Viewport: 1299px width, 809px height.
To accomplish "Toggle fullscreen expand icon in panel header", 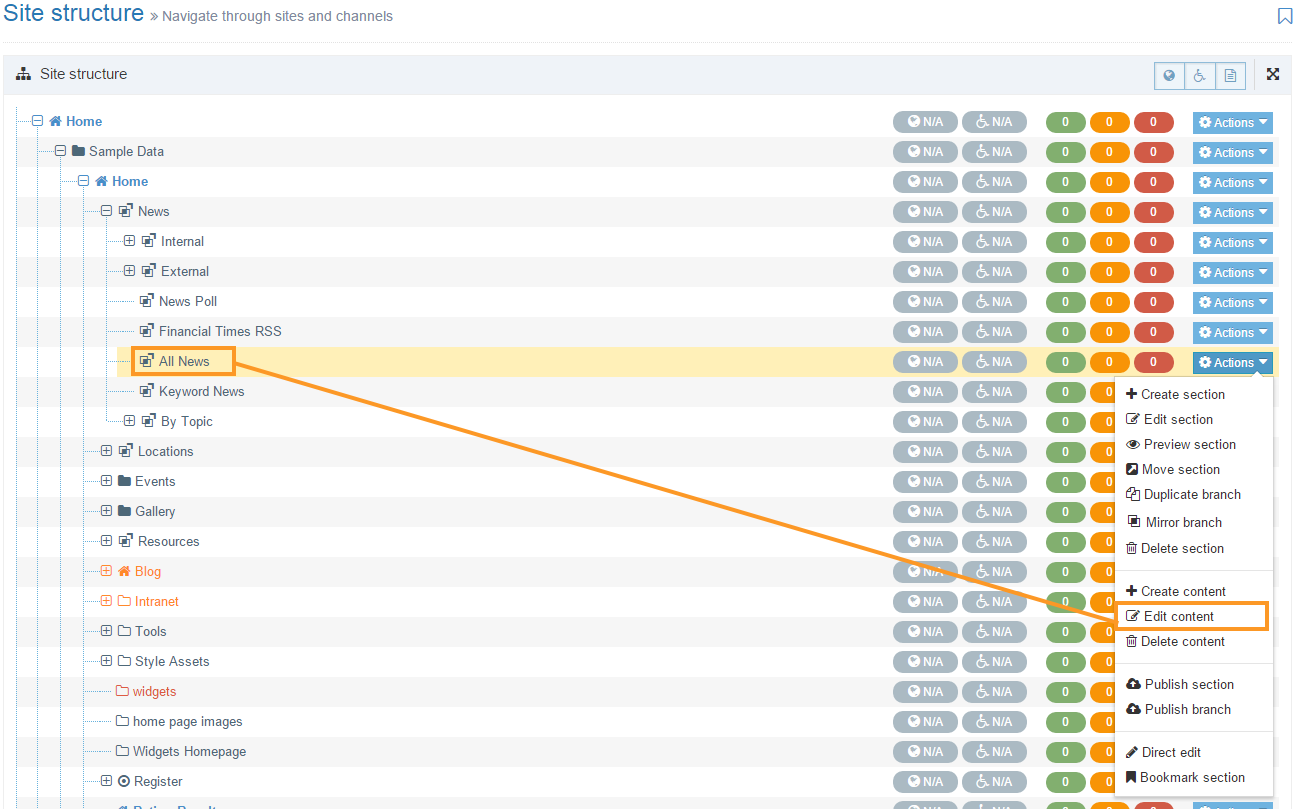I will 1273,74.
